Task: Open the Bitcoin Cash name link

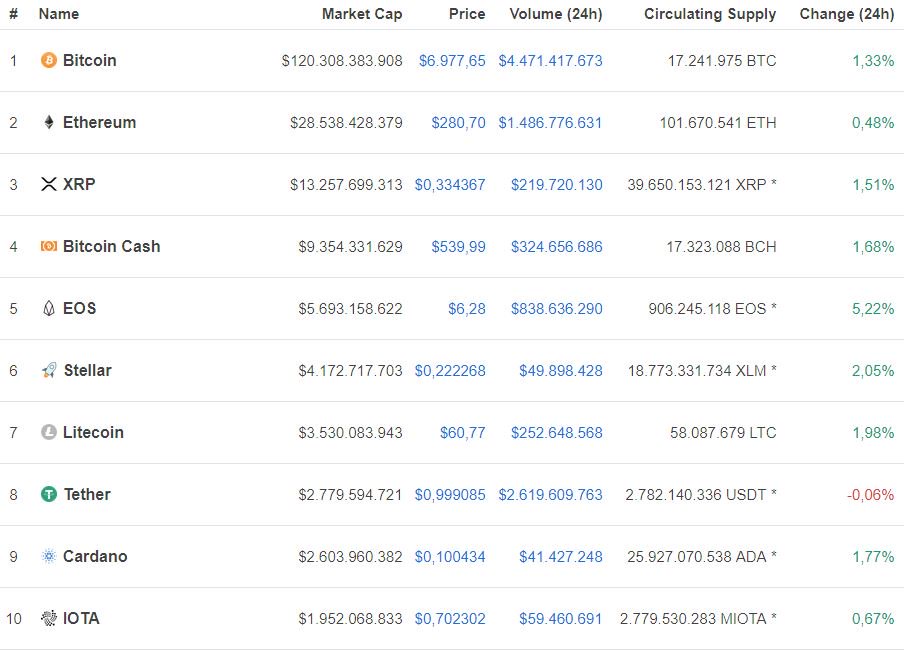Action: (111, 246)
